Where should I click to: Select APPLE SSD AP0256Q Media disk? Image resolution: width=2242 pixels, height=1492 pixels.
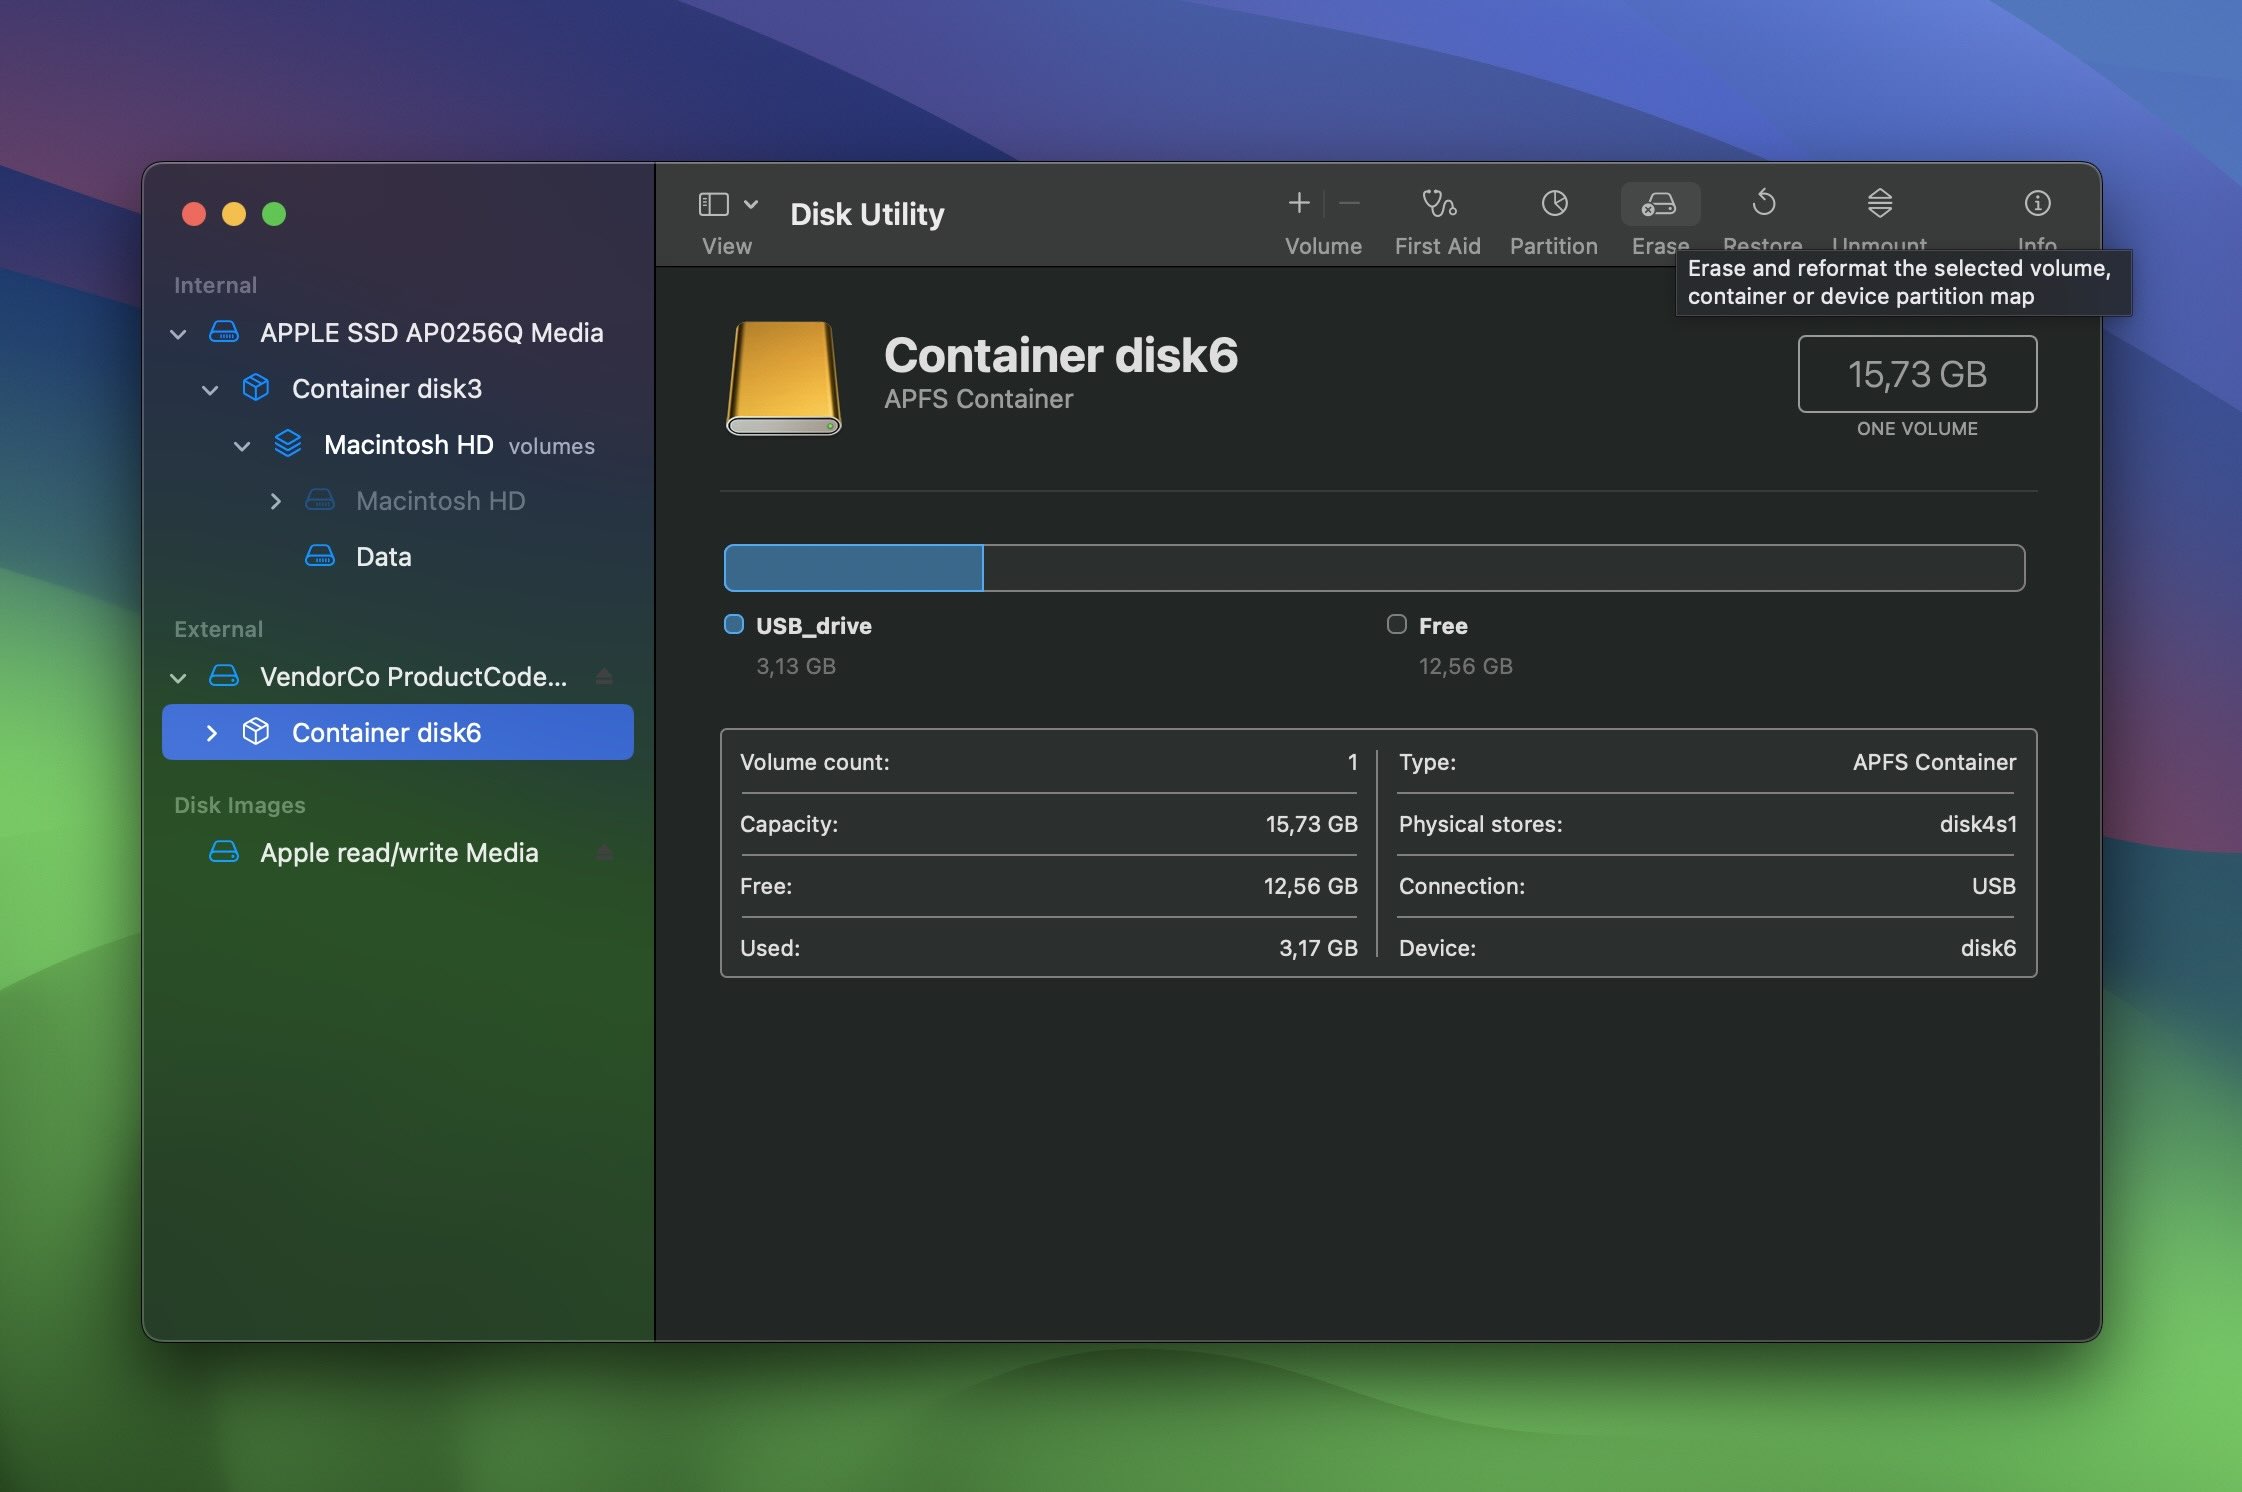point(398,333)
